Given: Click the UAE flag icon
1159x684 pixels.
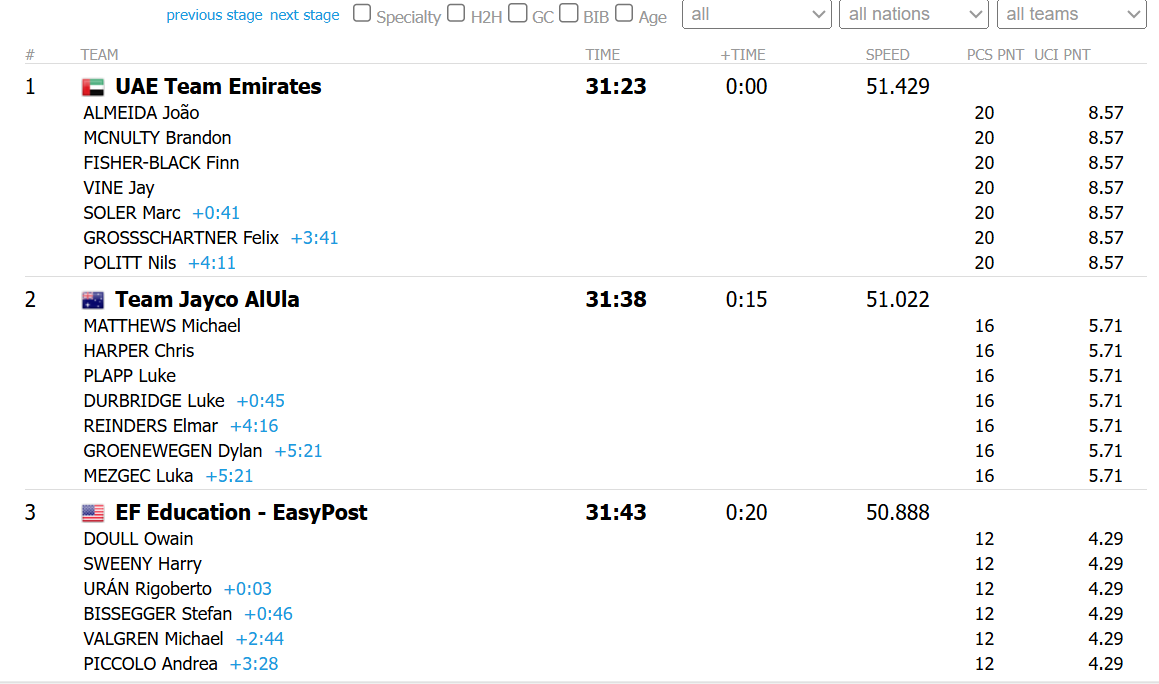Looking at the screenshot, I should 93,87.
